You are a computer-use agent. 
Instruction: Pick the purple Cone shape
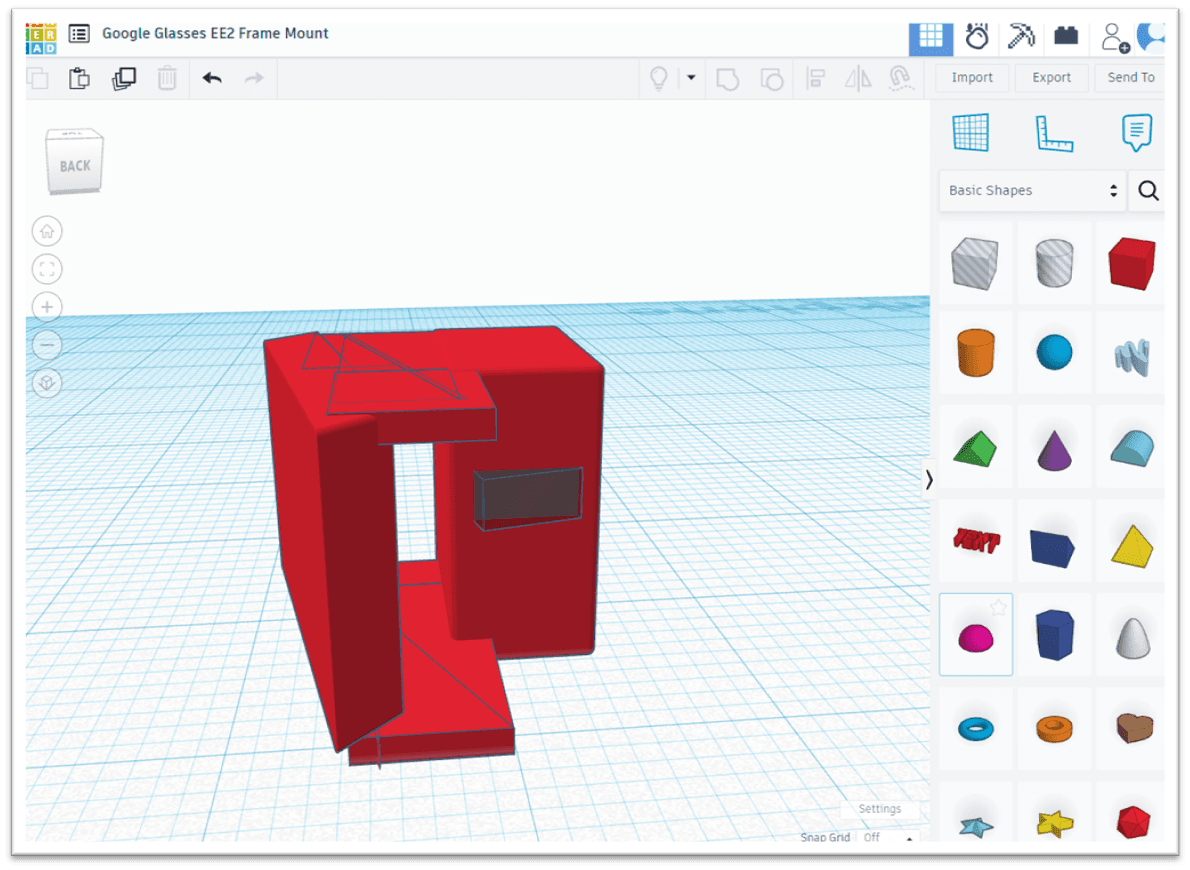(x=1054, y=450)
